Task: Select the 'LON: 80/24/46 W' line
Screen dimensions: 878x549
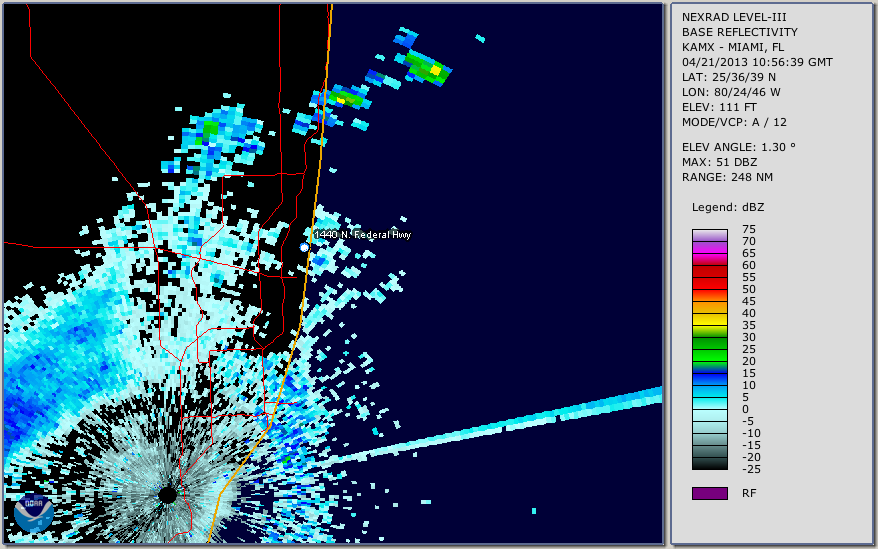Action: point(731,92)
